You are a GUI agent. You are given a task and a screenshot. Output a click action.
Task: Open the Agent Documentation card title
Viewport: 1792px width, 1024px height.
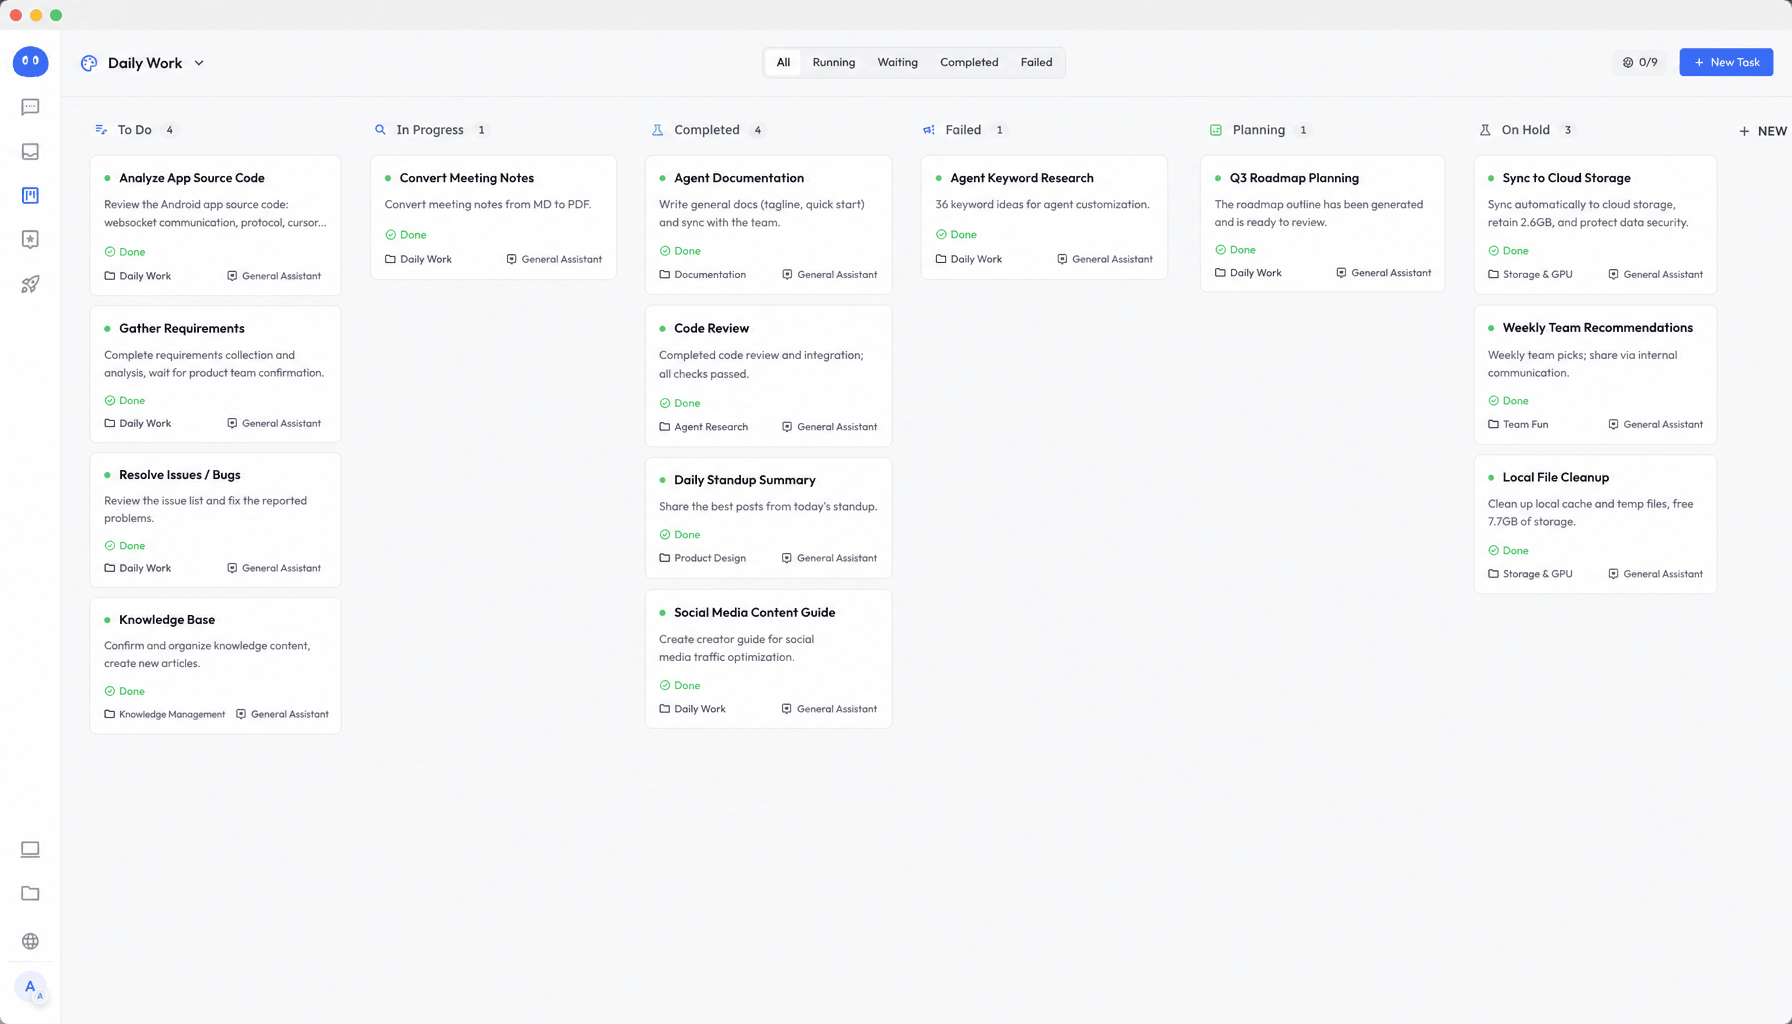tap(739, 178)
